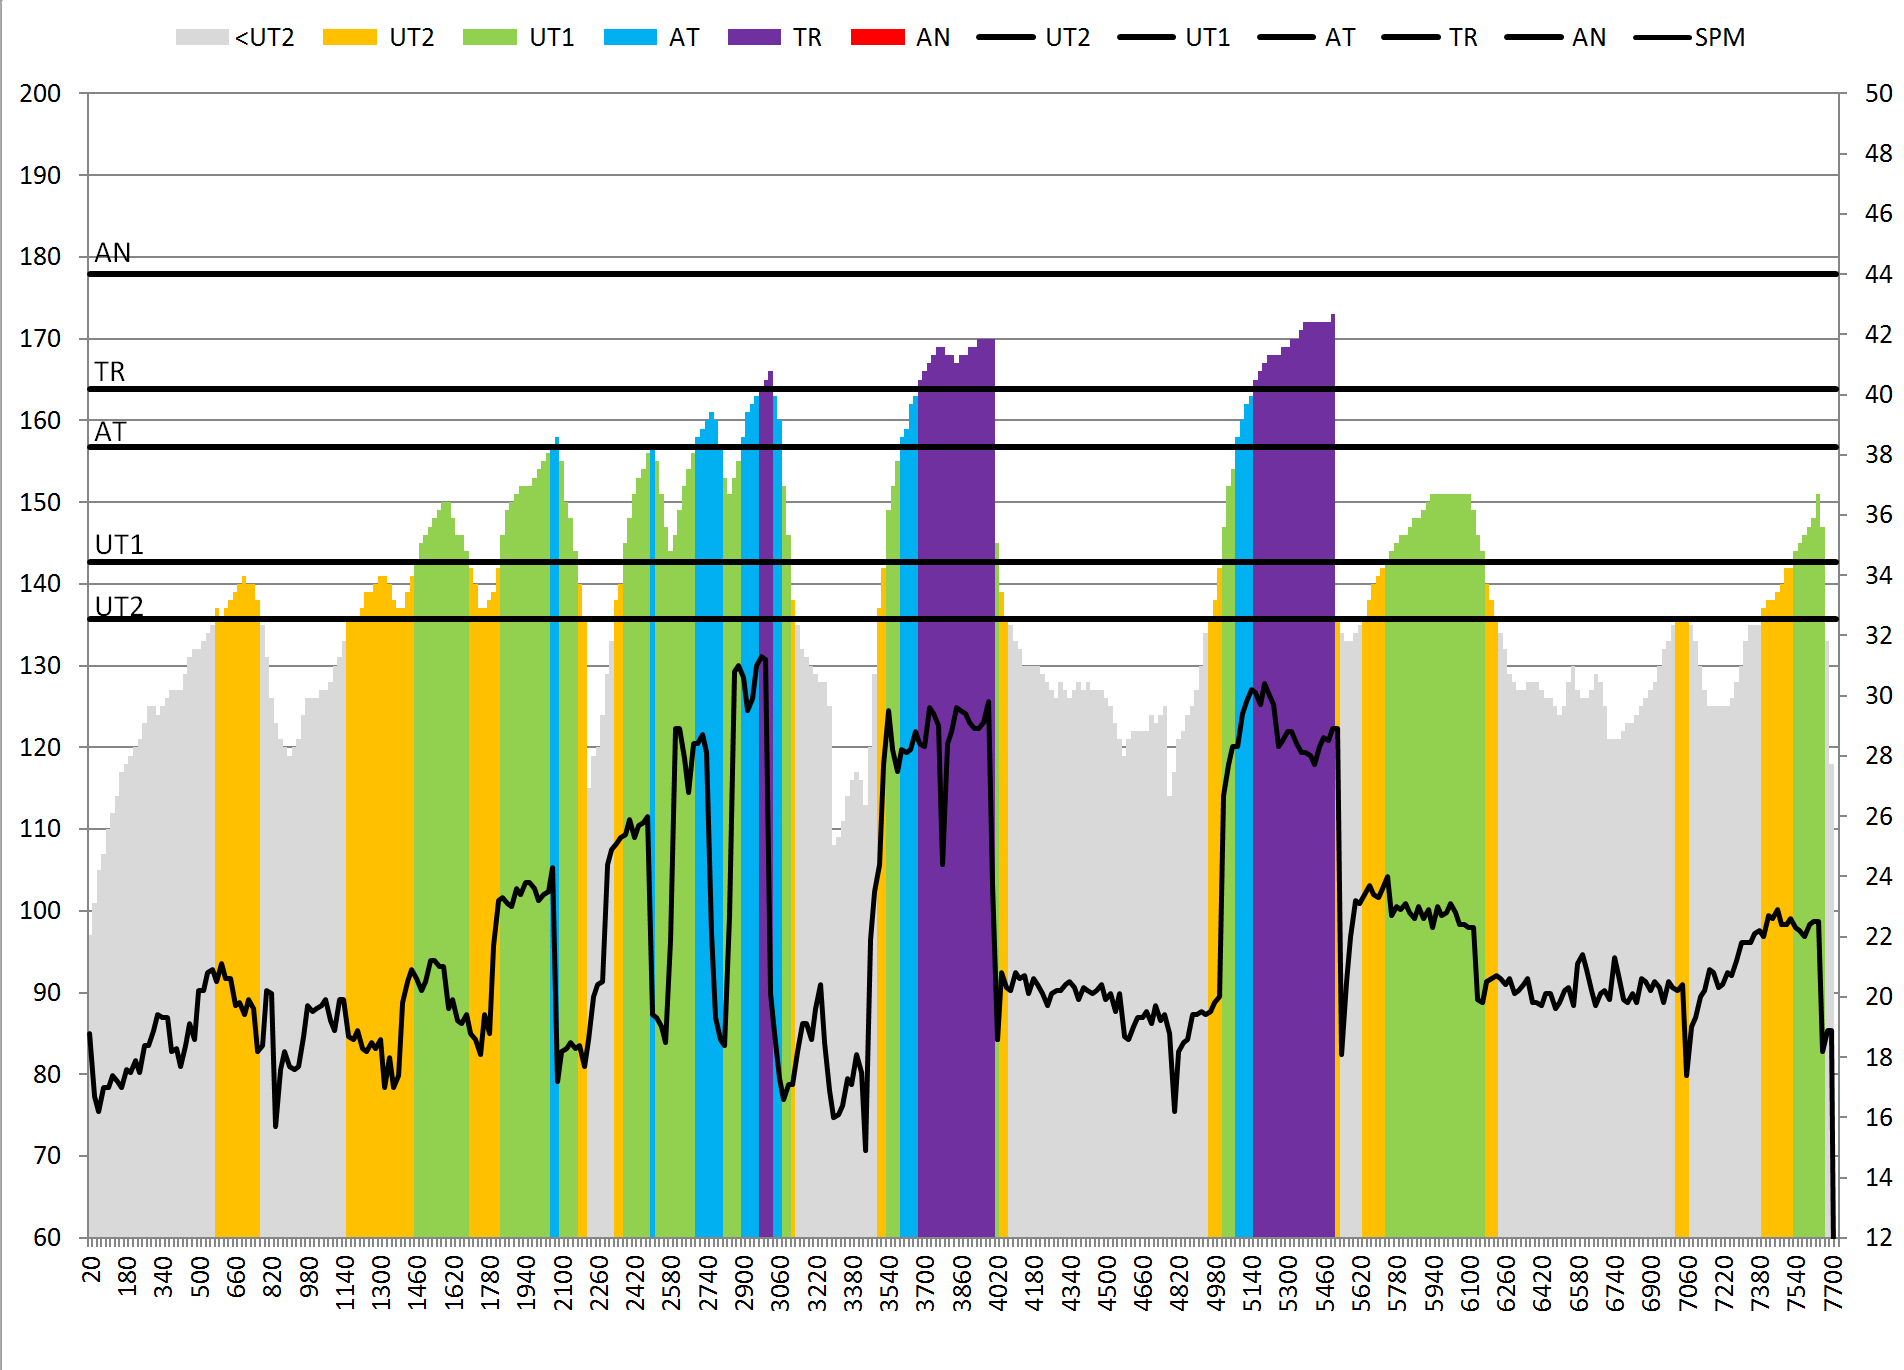Click the gray <UT2 legend swatch

click(202, 37)
